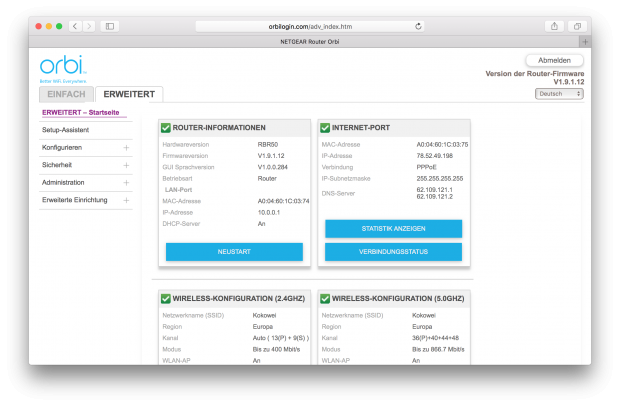620x406 pixels.
Task: Click the hardware version value RBR50
Action: [268, 145]
